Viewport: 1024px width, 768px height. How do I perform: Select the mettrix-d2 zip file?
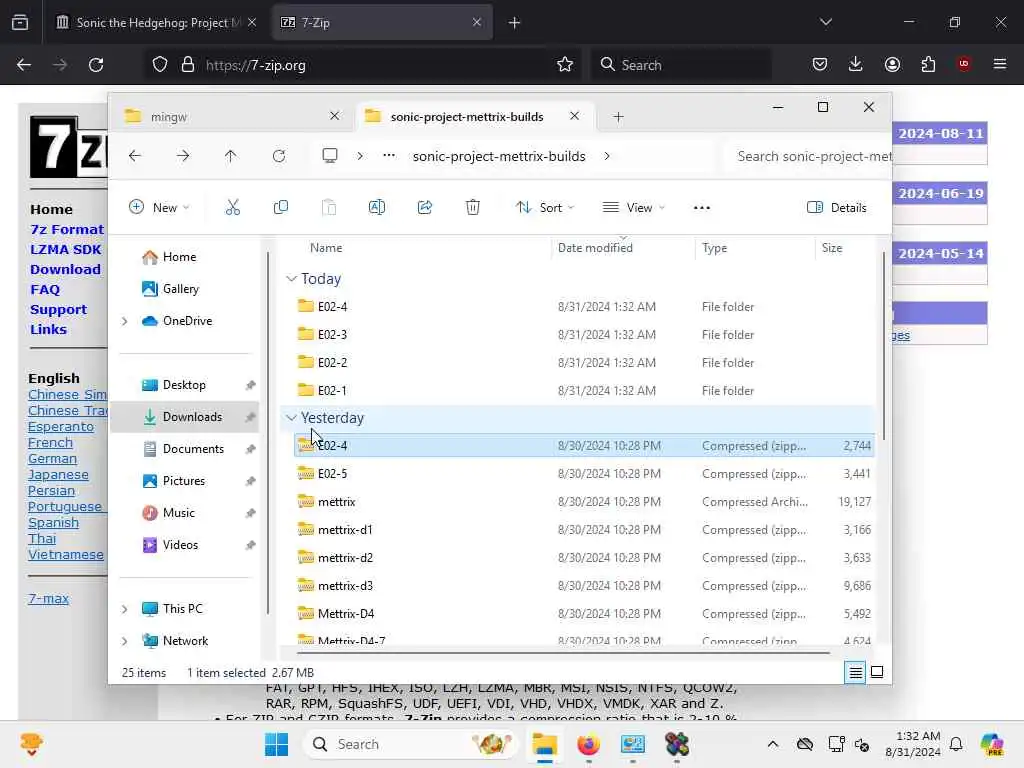pos(584,558)
